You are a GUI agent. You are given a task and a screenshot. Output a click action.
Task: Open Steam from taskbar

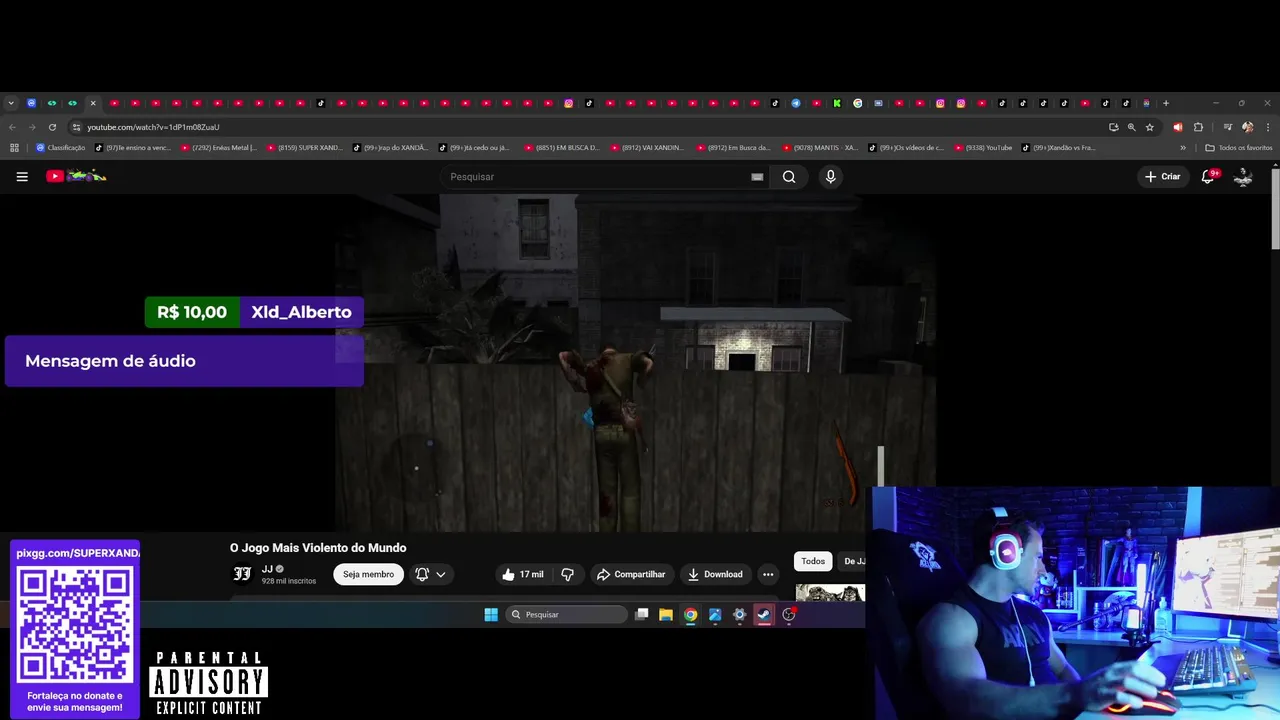coord(764,615)
